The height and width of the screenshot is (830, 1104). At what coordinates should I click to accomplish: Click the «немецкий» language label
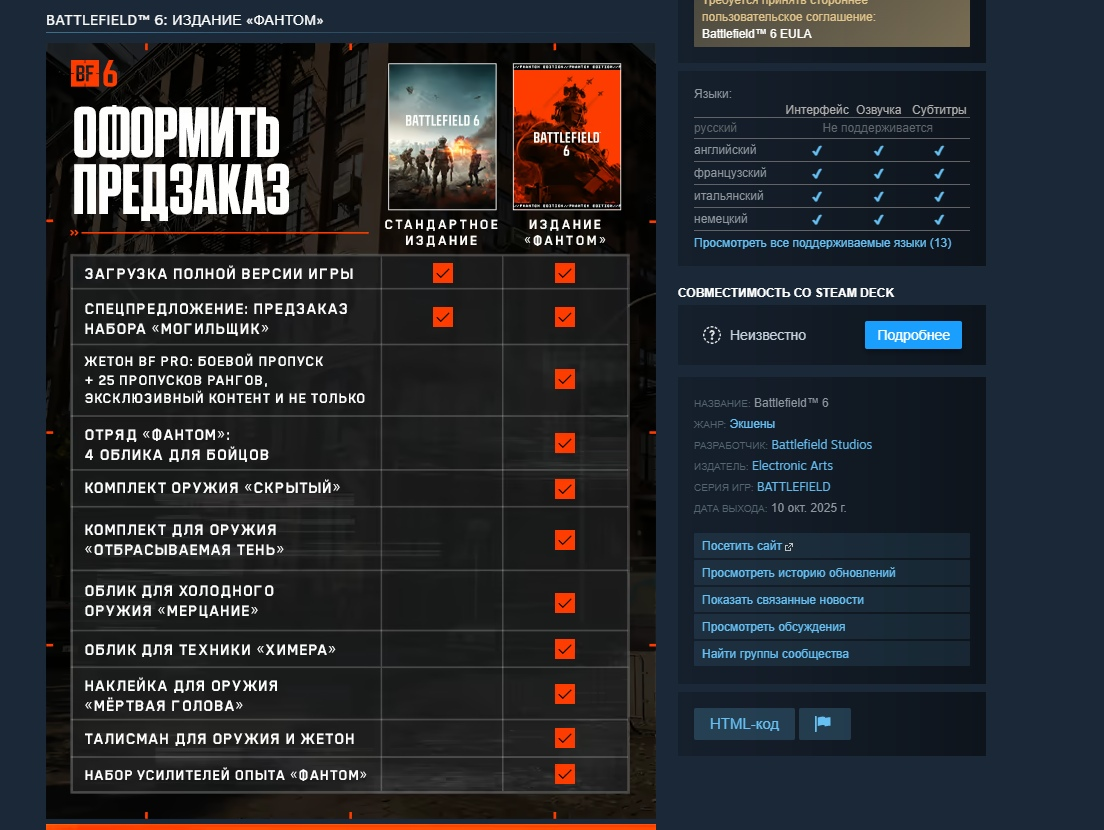[x=720, y=219]
